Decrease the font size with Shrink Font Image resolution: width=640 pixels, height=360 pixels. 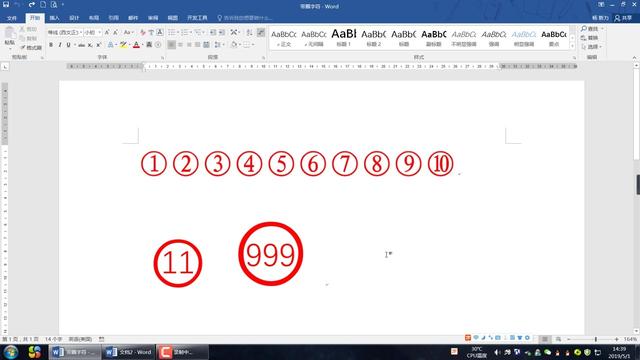[116, 32]
